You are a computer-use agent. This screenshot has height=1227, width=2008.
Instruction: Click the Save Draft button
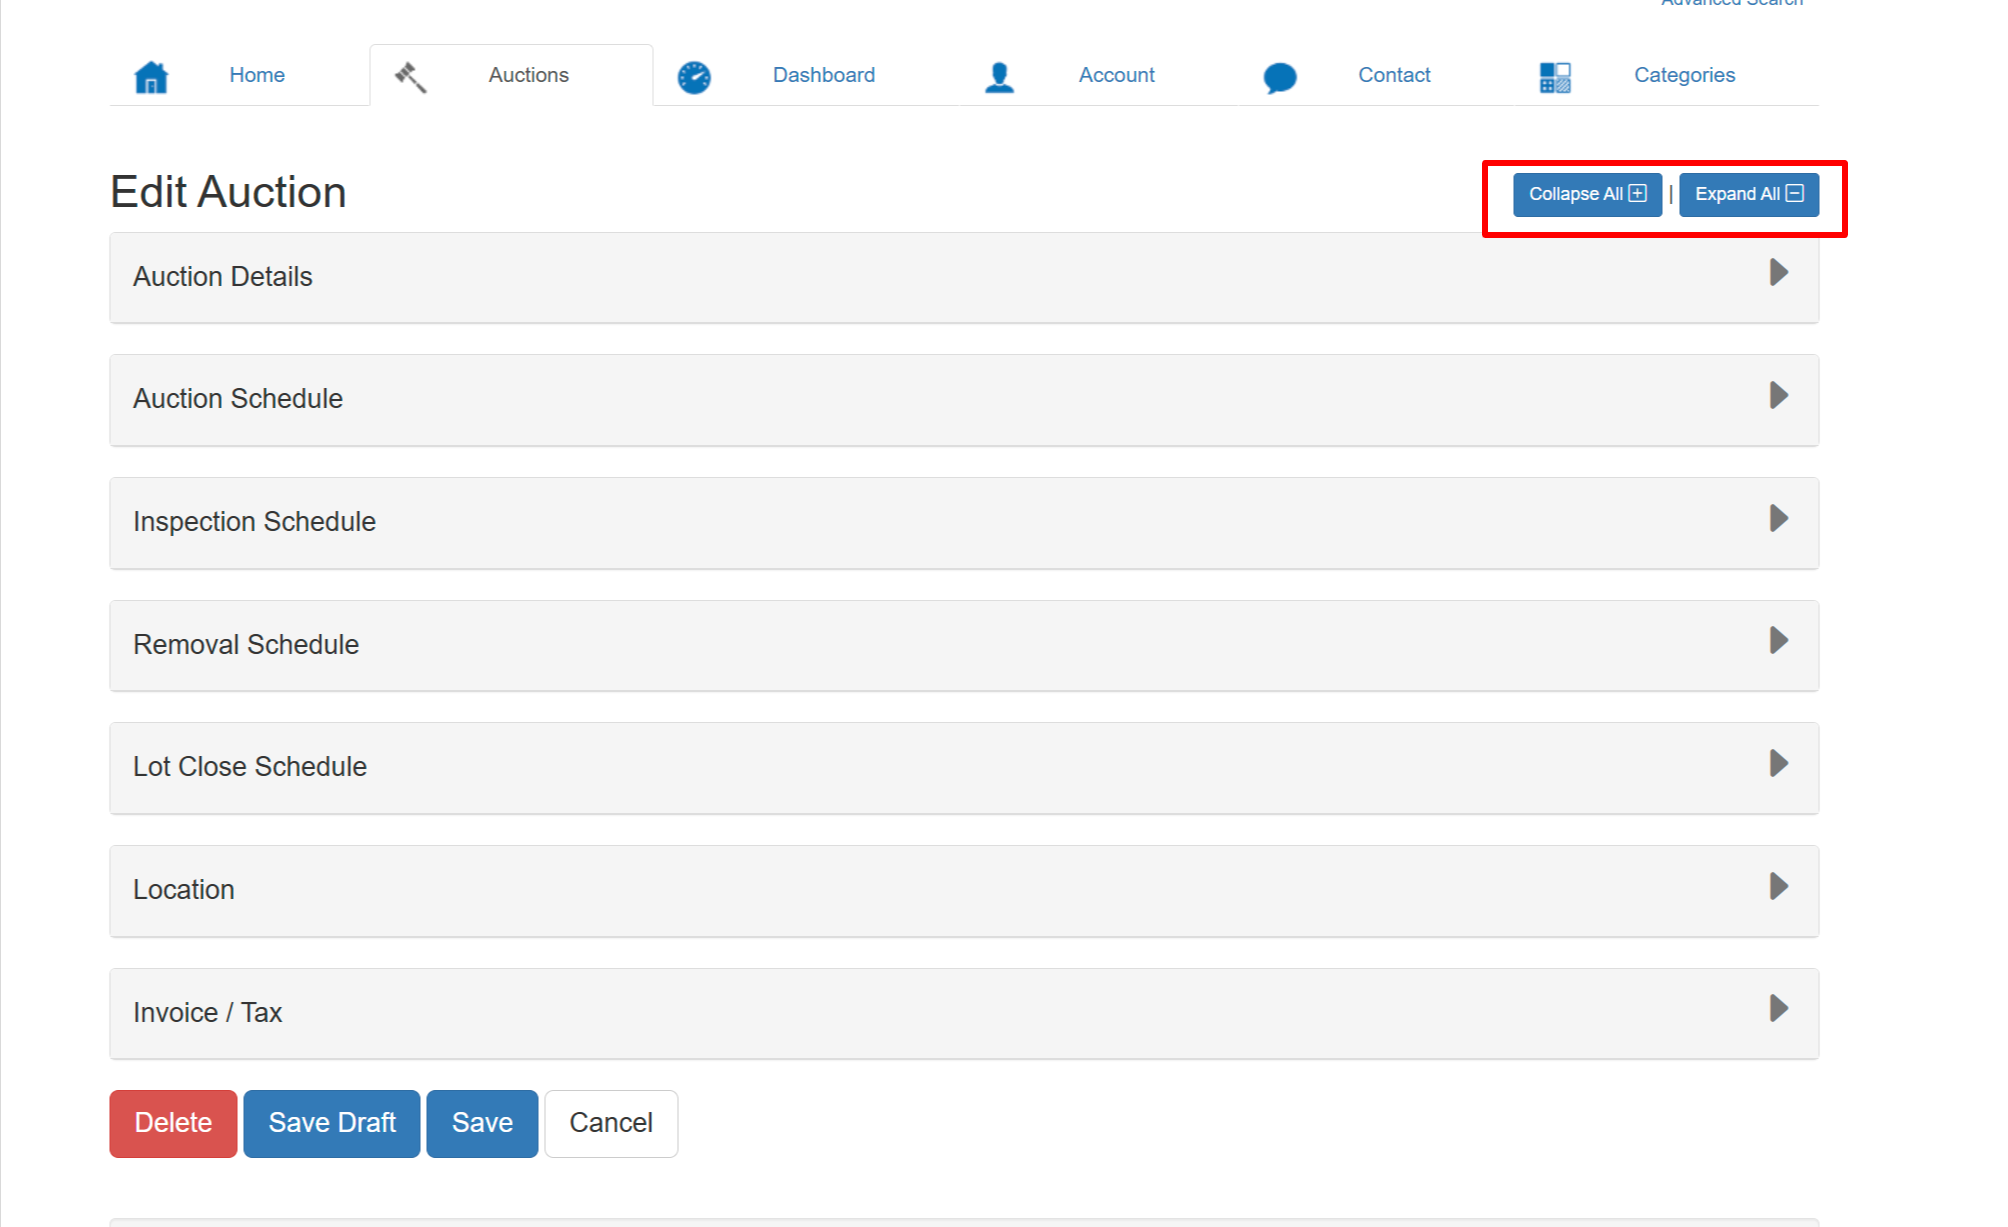332,1123
